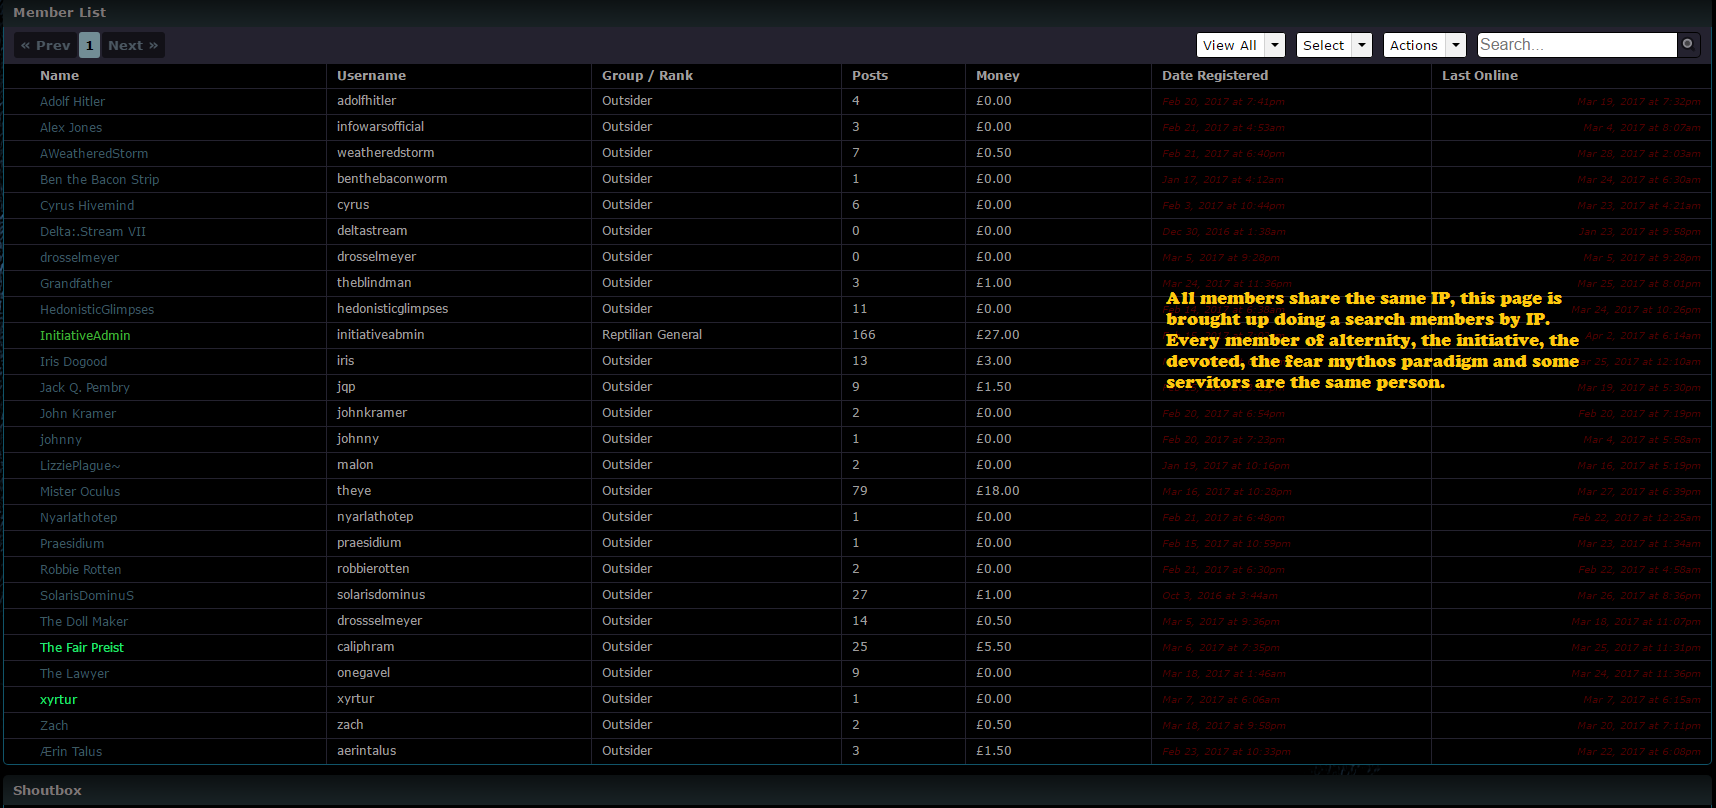
Task: Open John Kramer member profile
Action: coord(78,414)
